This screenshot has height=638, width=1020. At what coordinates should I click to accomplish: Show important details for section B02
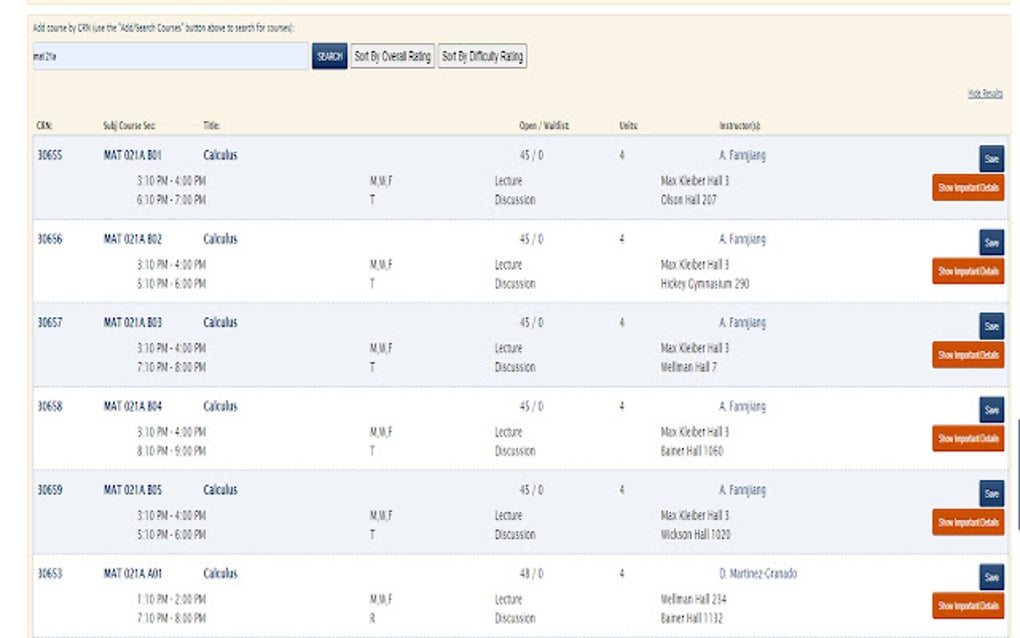coord(968,271)
